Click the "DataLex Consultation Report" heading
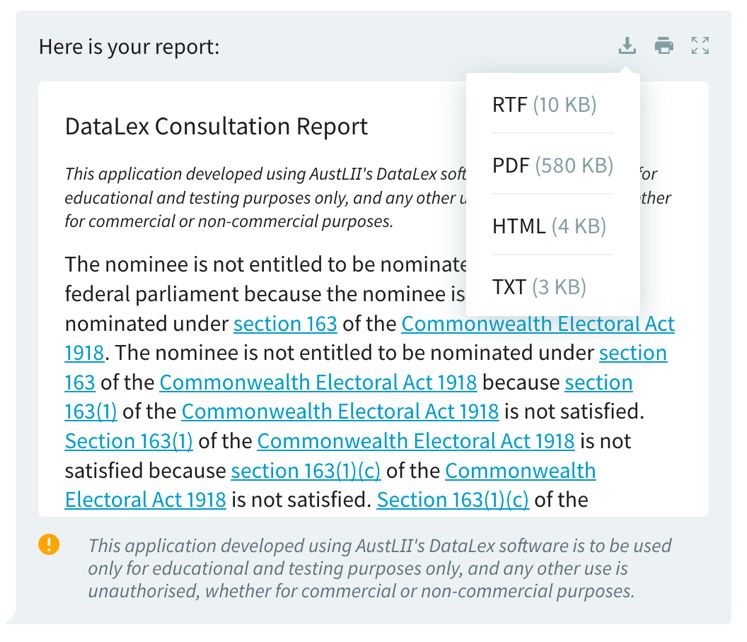 216,127
